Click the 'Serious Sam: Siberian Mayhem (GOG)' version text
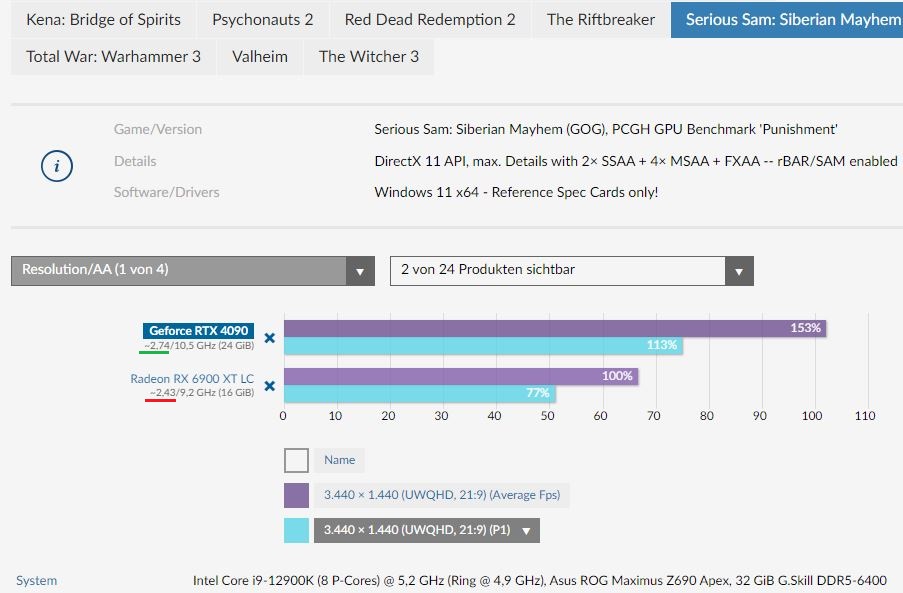Screen dimensions: 903x593 (606, 129)
